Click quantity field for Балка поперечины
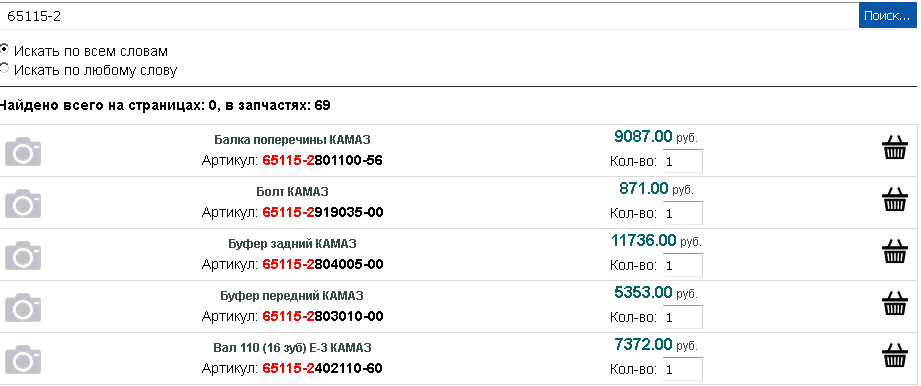The image size is (921, 386). pyautogui.click(x=682, y=161)
